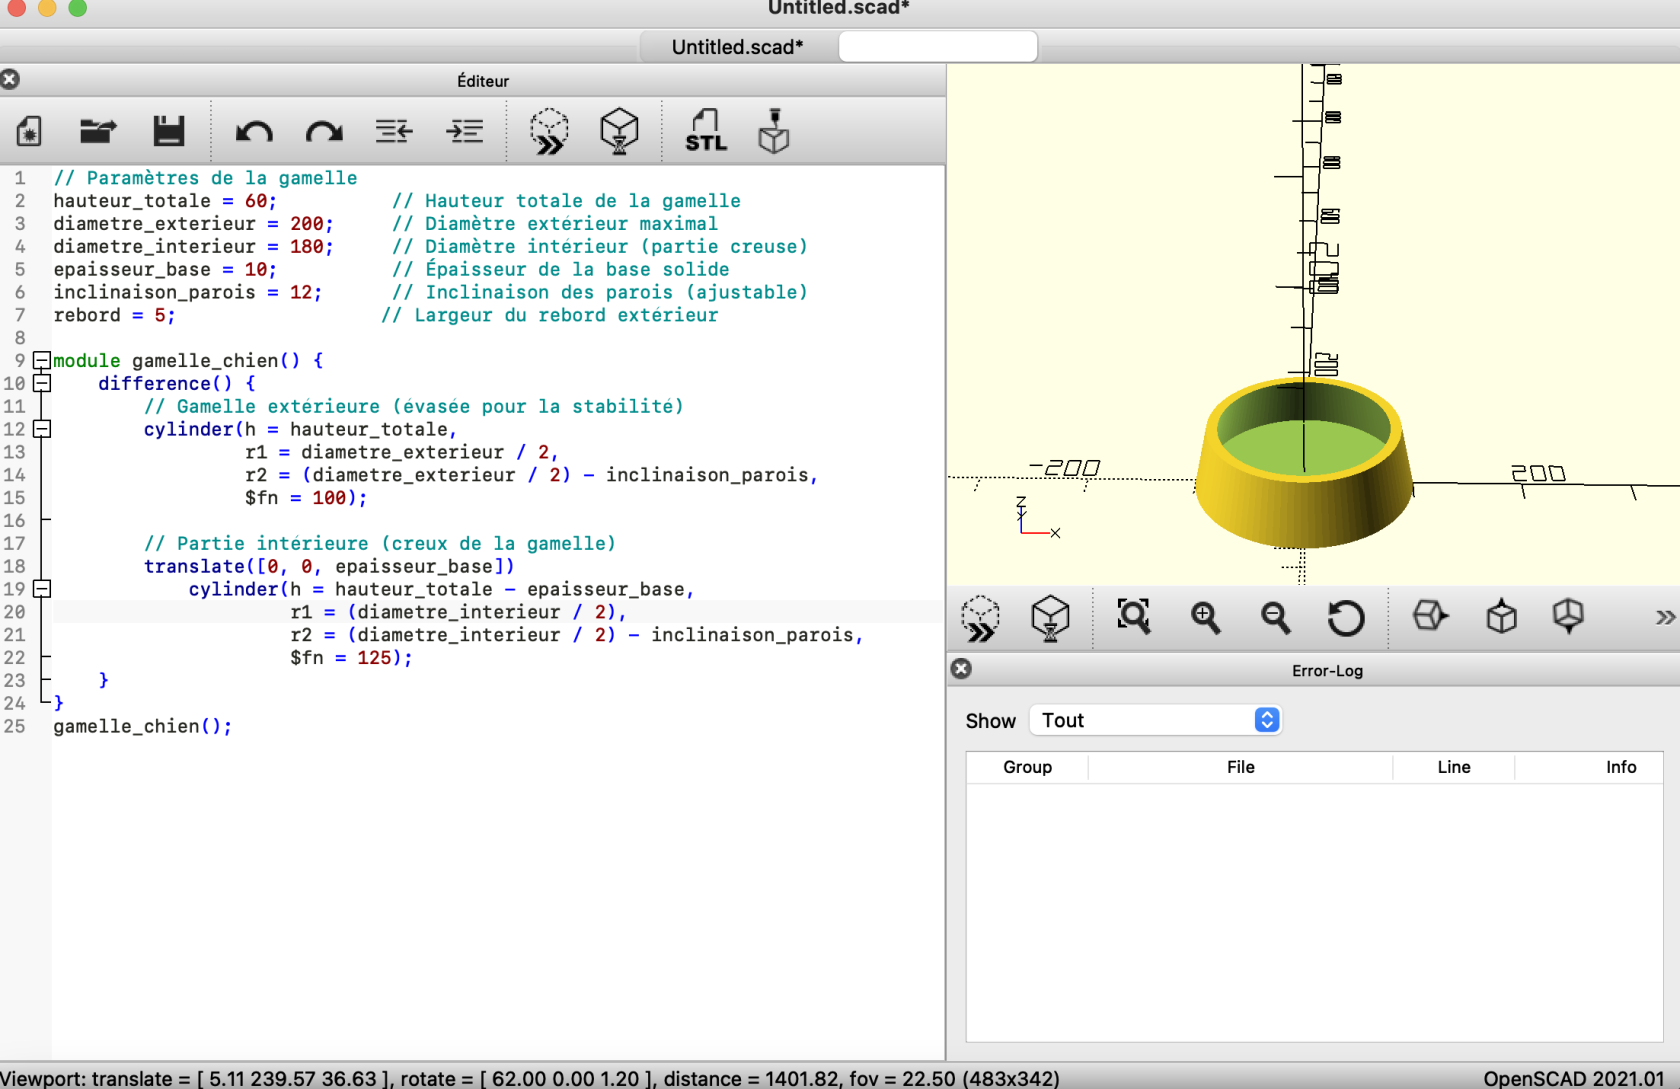
Task: Click the Viewport status text in the status bar
Action: (530, 1078)
